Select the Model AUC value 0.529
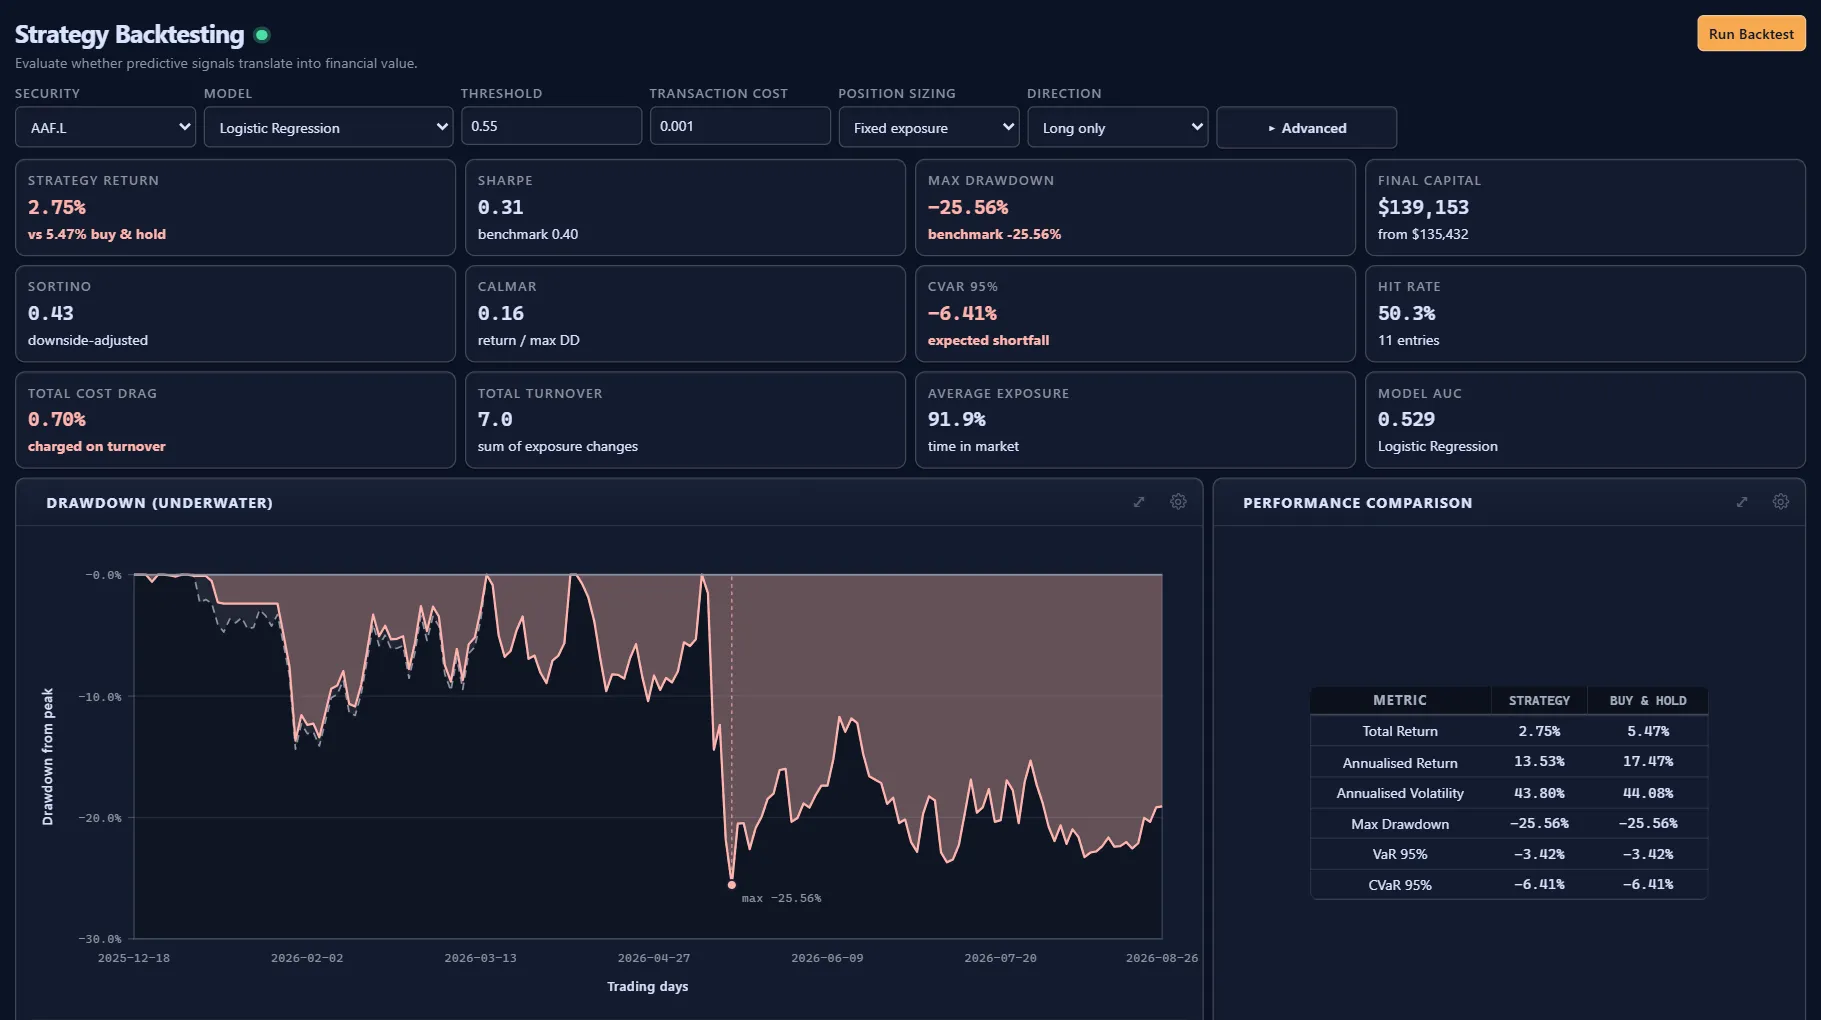Viewport: 1821px width, 1020px height. [1406, 419]
